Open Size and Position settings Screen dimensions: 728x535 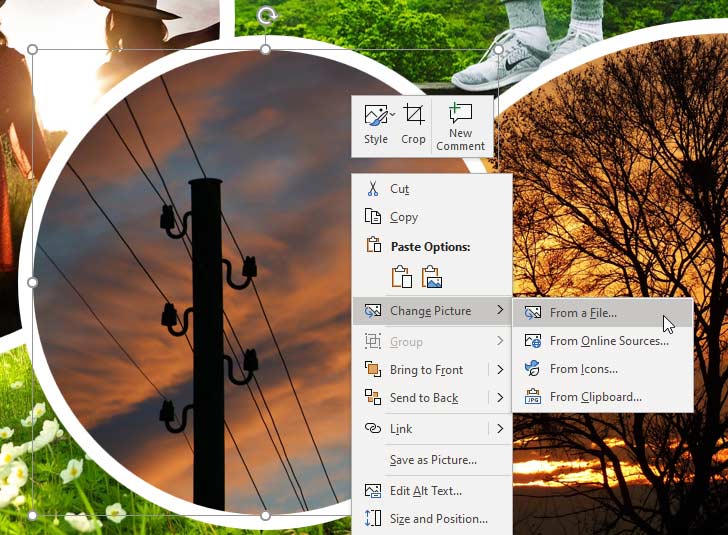438,519
